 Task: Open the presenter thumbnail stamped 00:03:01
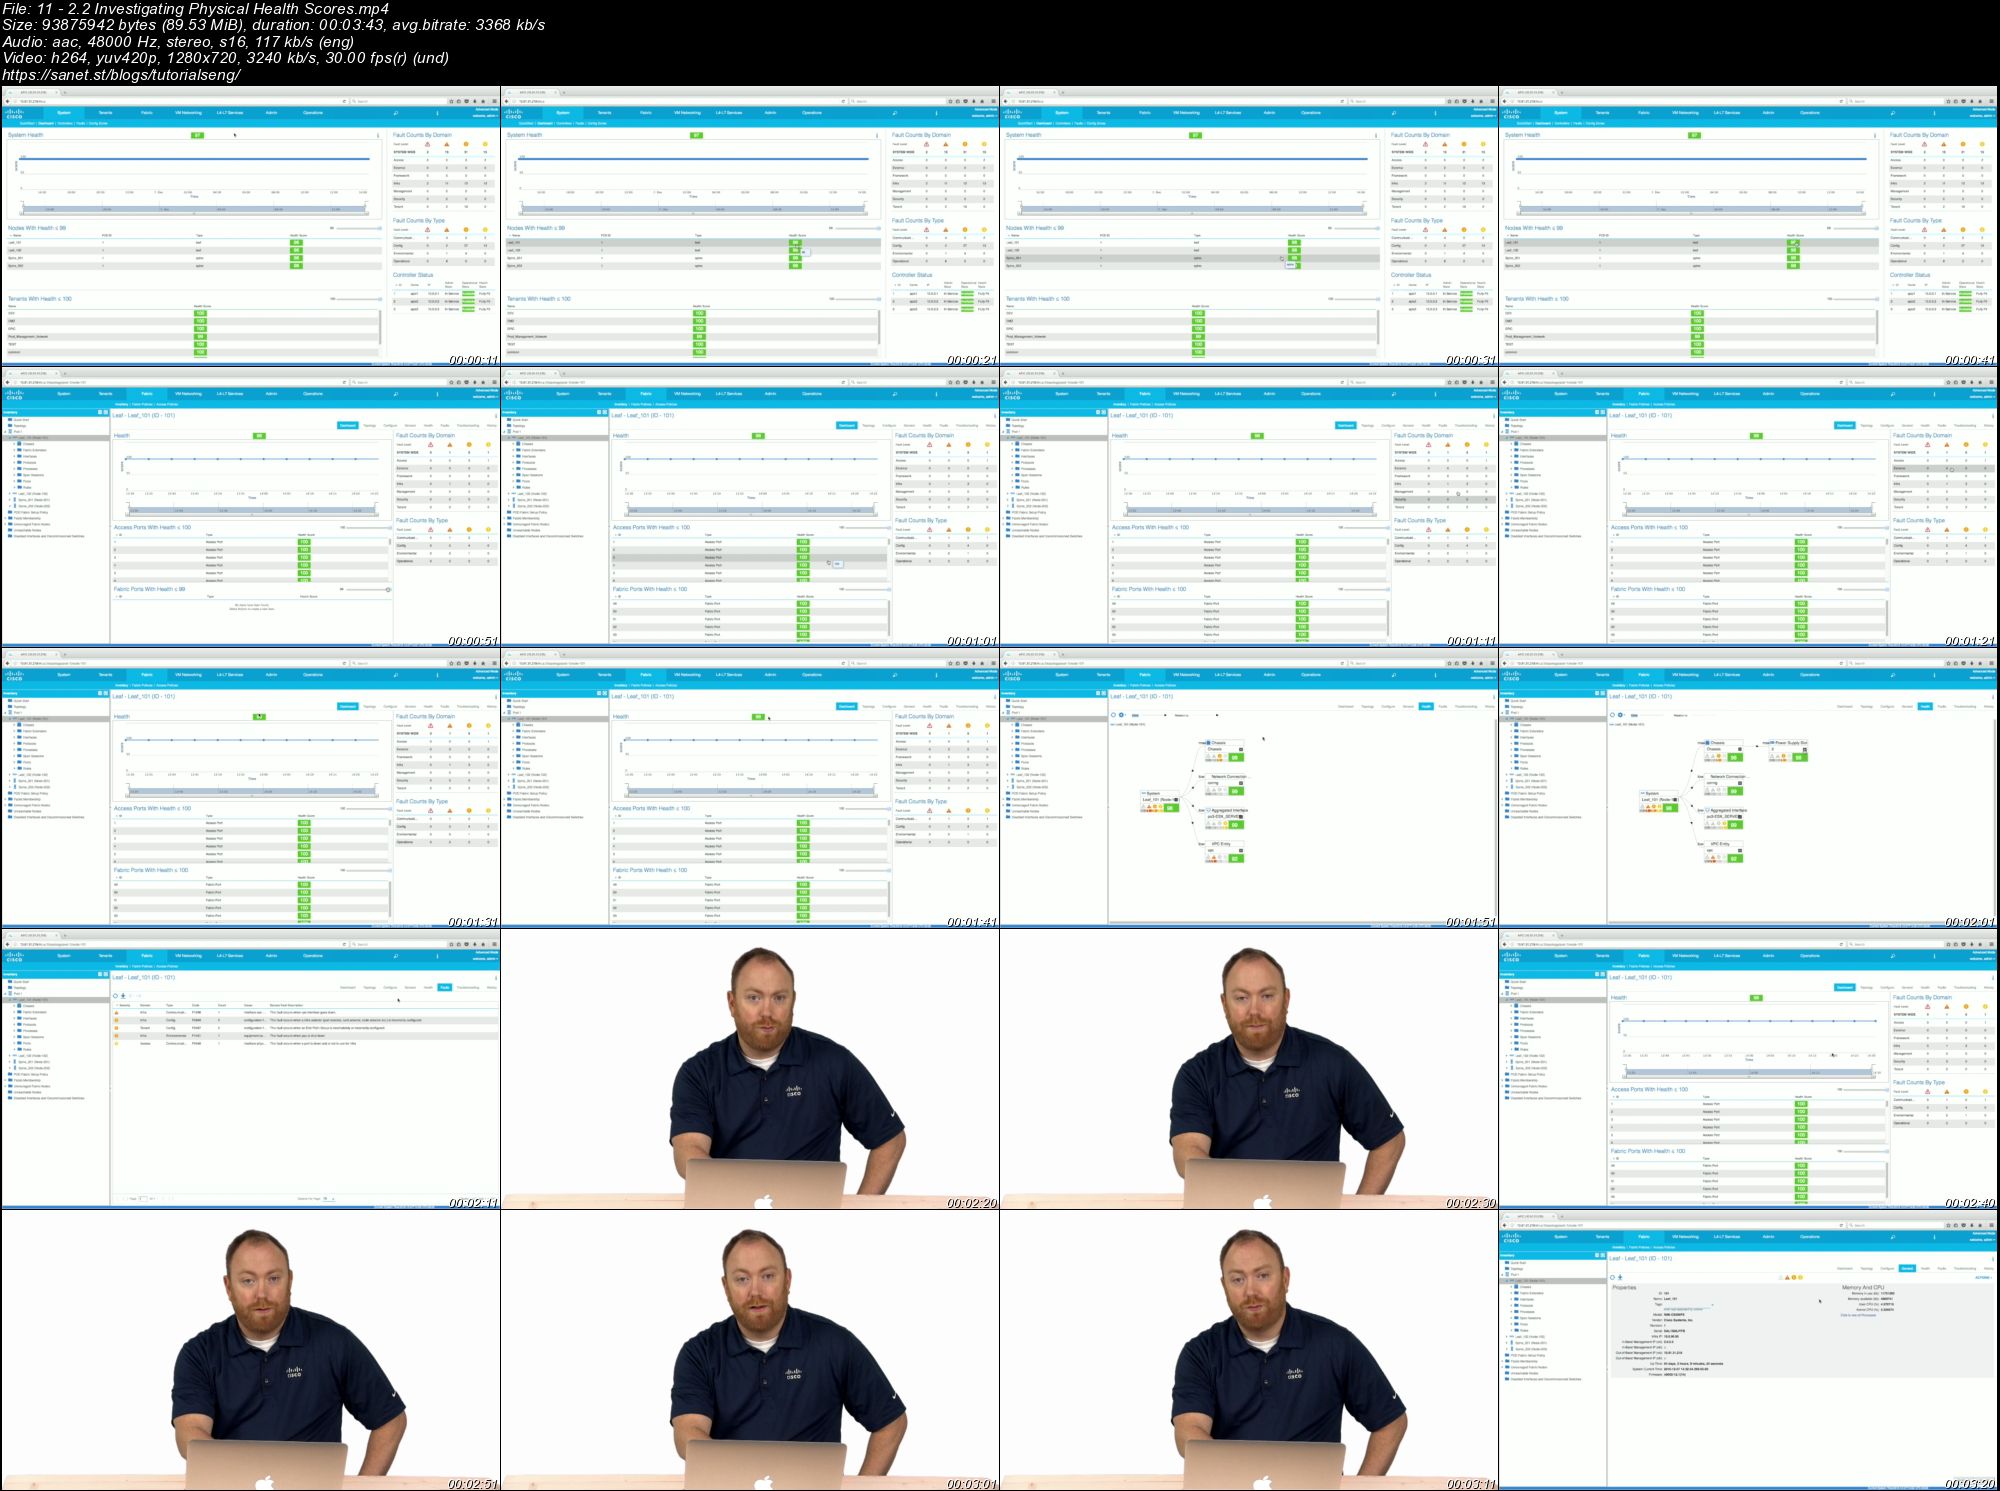coord(750,1350)
